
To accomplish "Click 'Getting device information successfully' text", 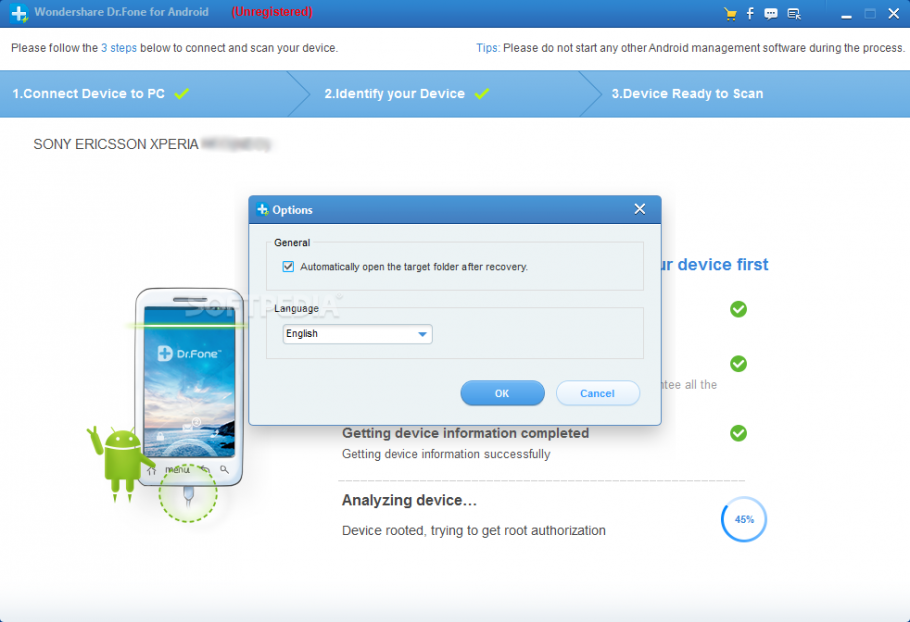I will point(446,454).
